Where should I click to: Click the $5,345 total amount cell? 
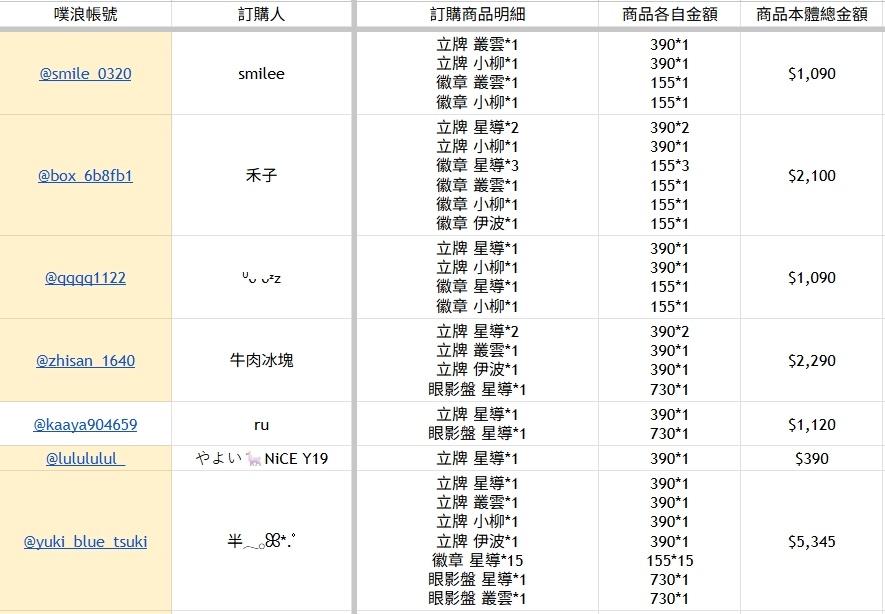click(x=812, y=542)
